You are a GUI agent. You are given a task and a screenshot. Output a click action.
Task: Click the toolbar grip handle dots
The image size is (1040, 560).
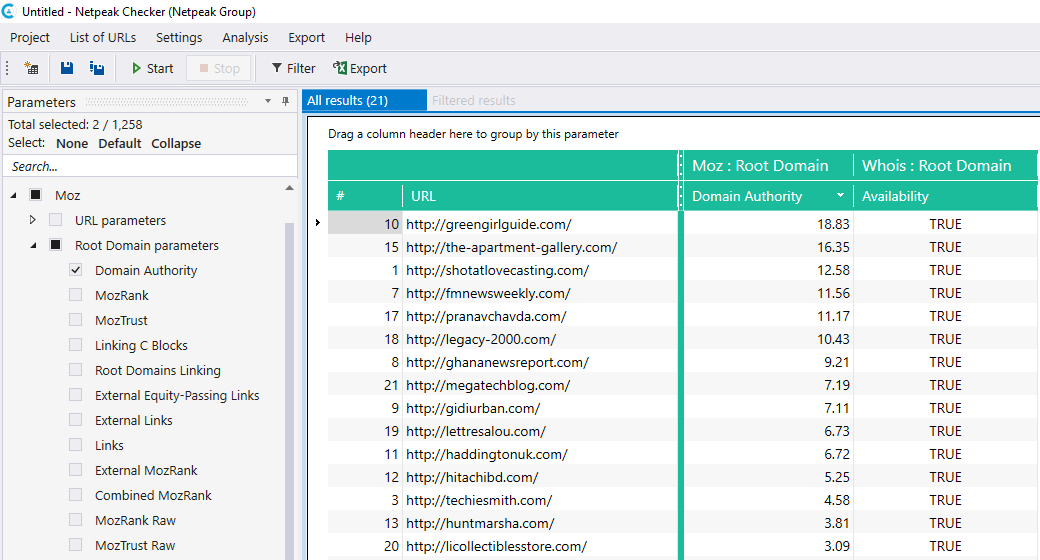click(x=7, y=68)
